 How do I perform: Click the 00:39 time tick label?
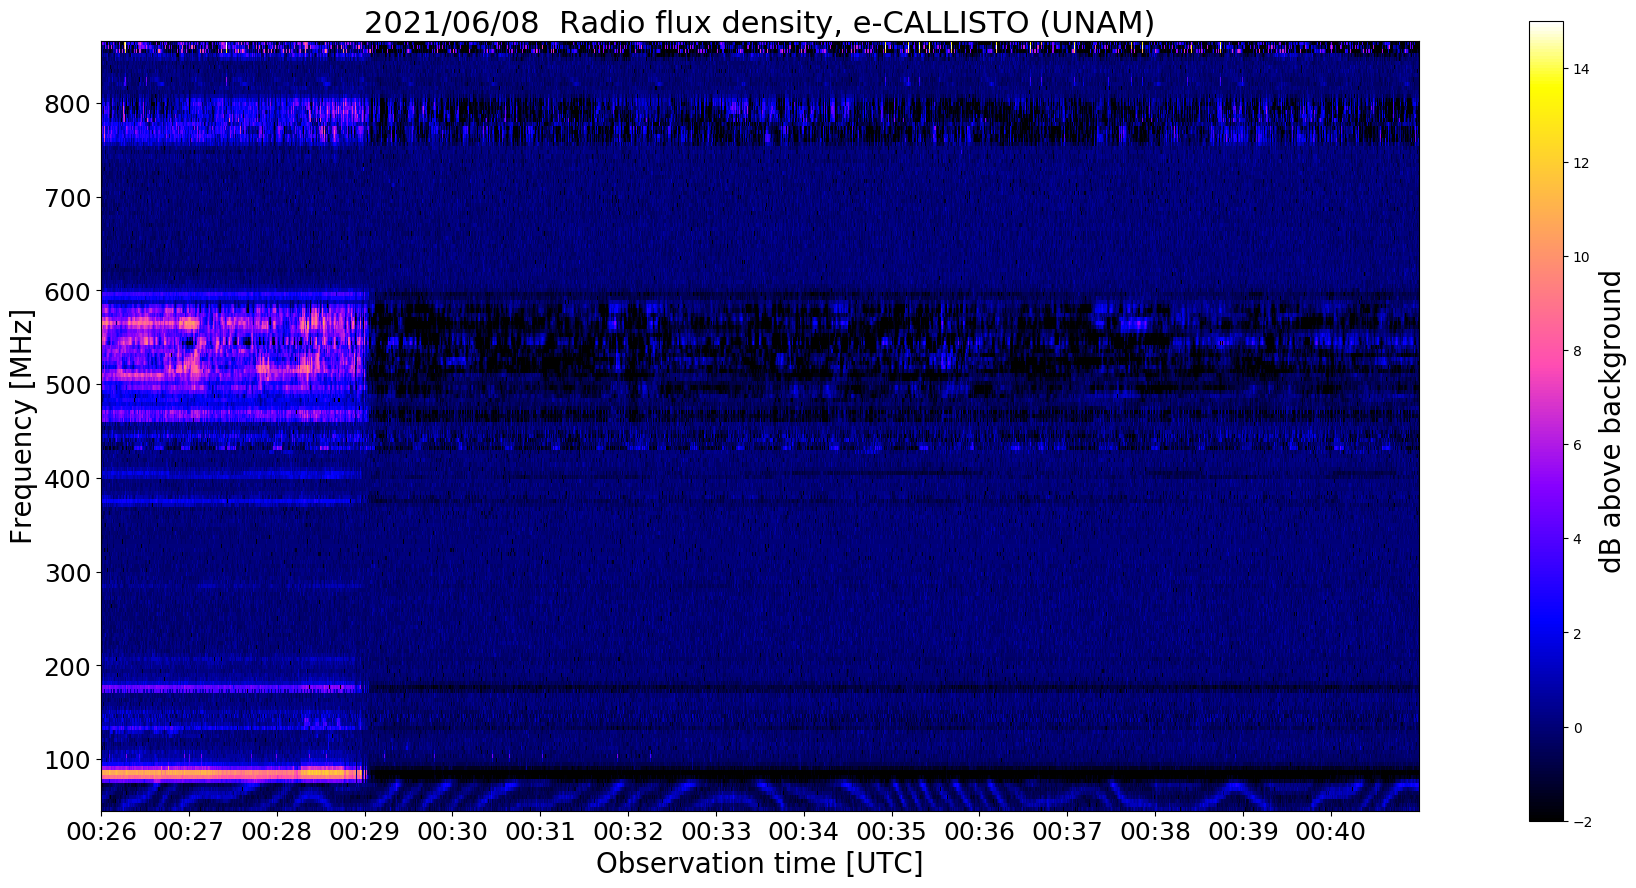(x=1243, y=832)
